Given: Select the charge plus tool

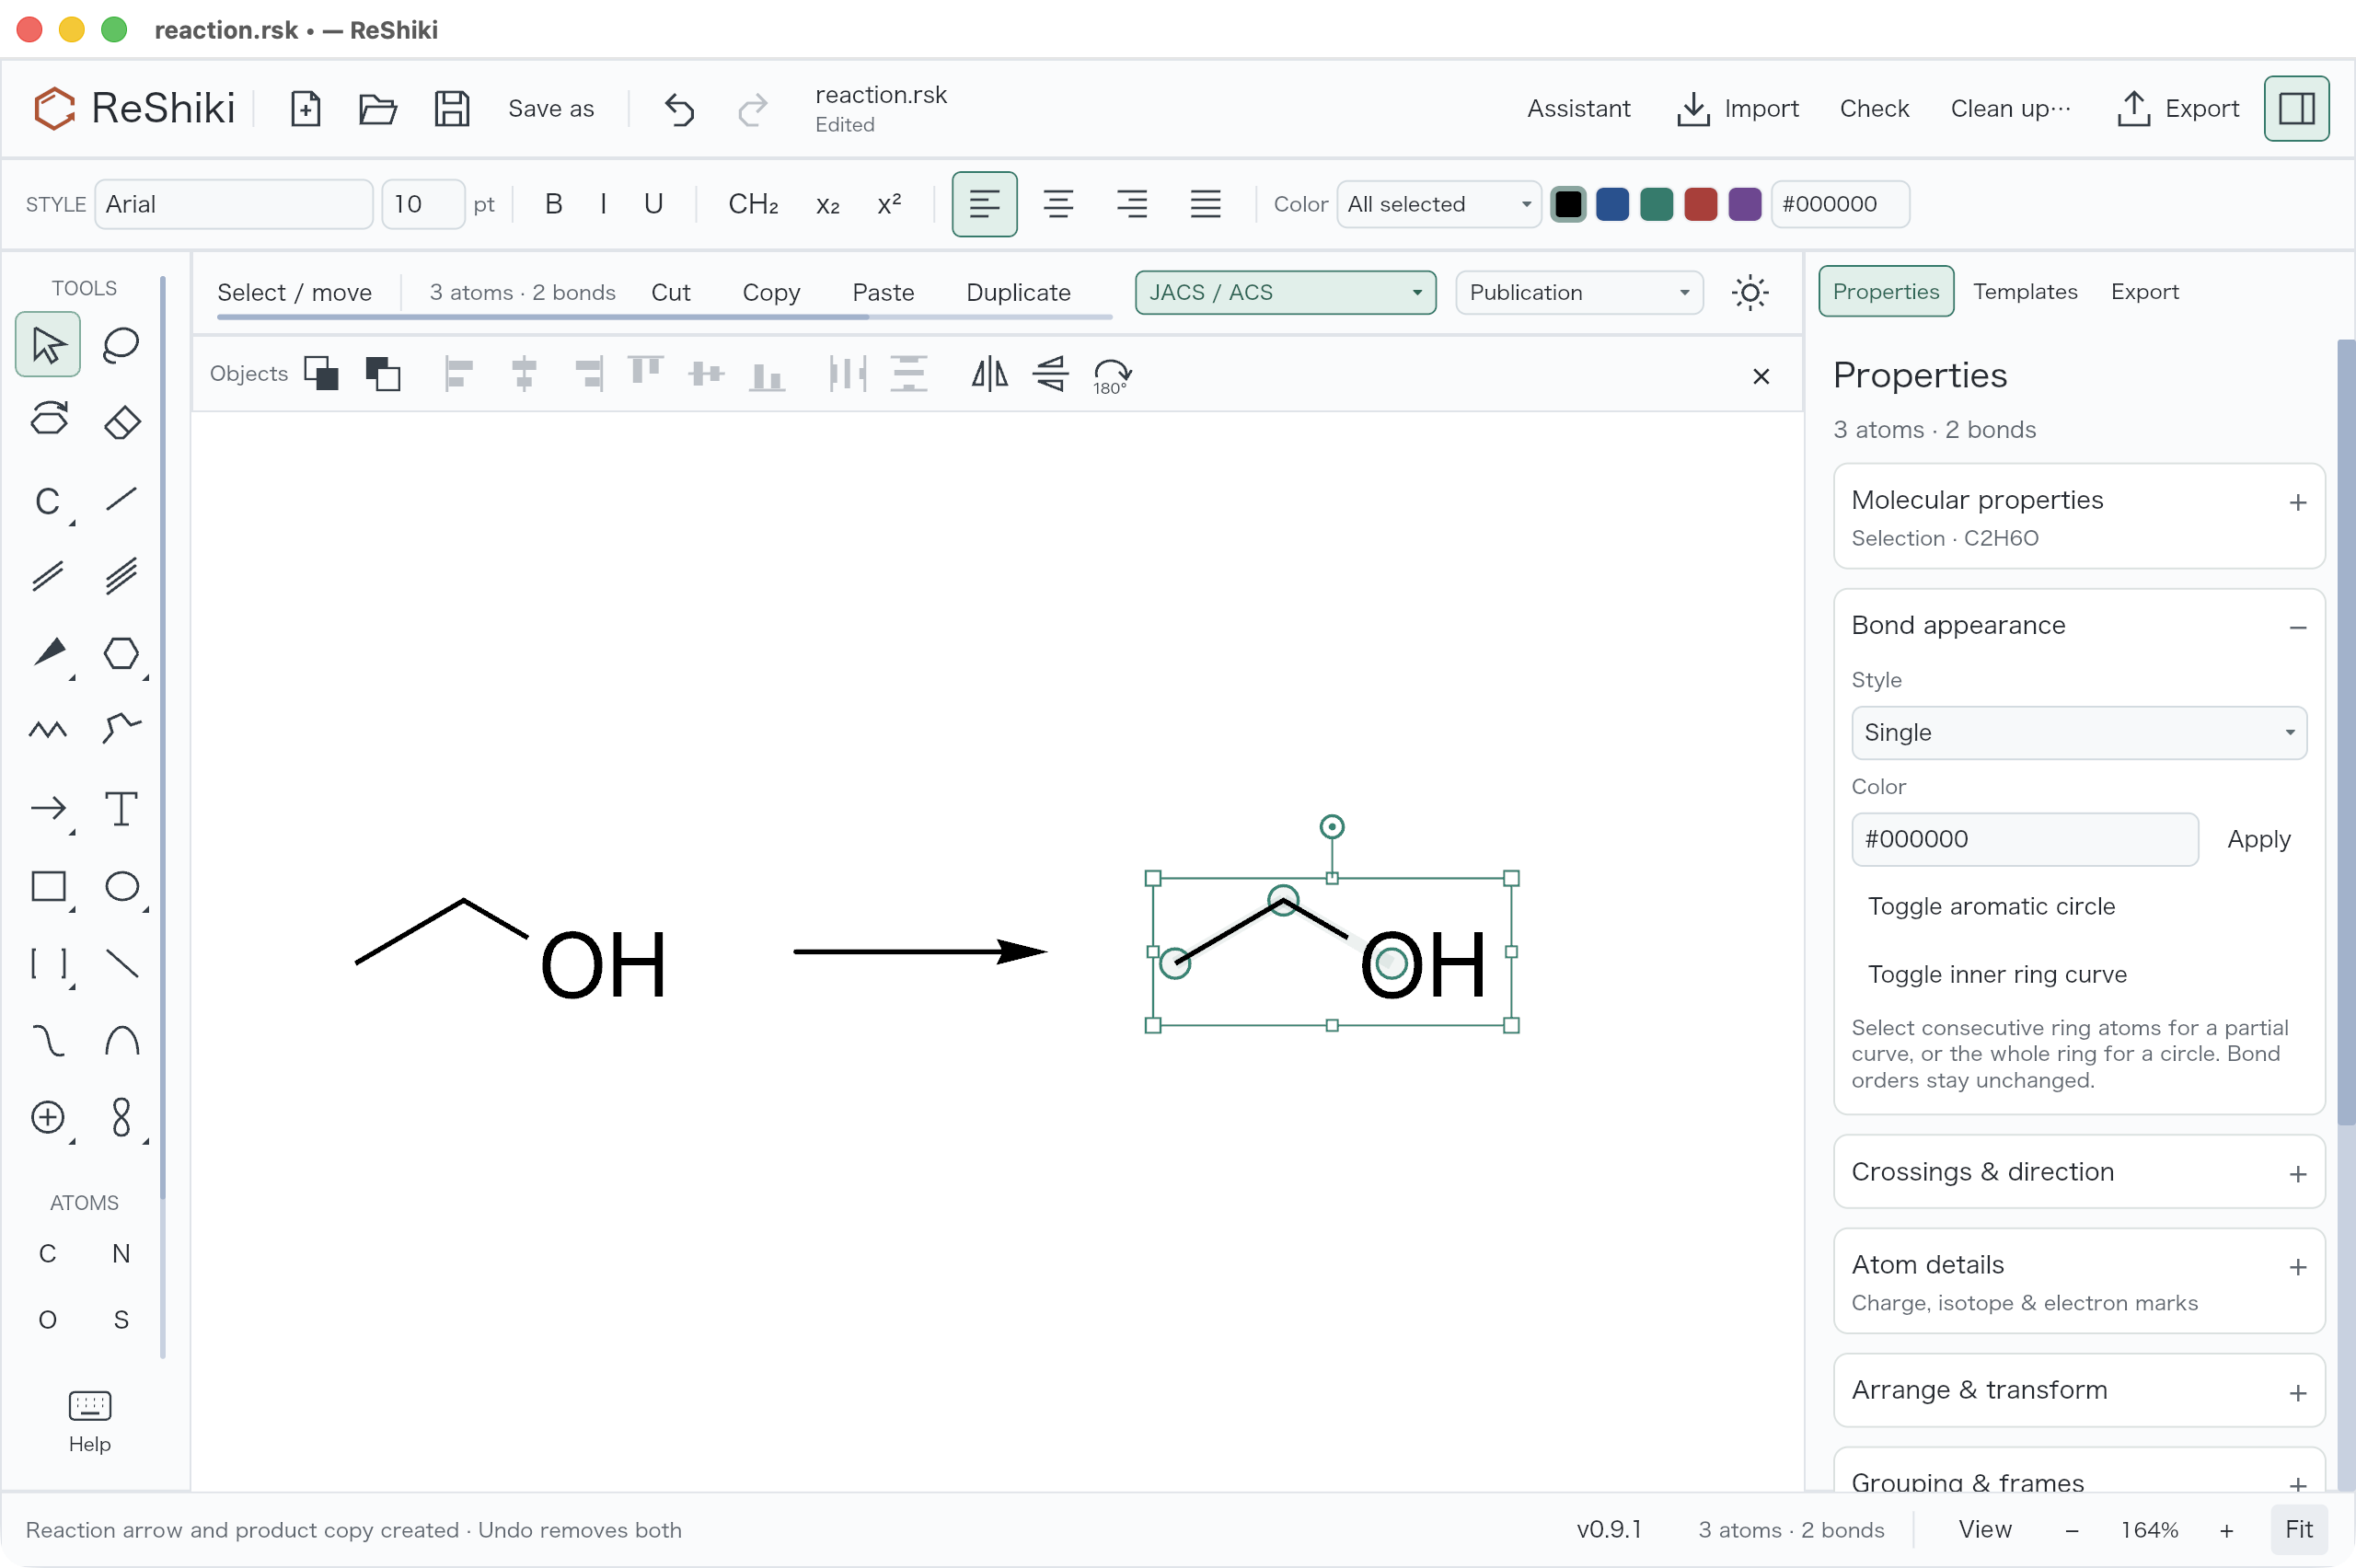Looking at the screenshot, I should click(x=48, y=1117).
